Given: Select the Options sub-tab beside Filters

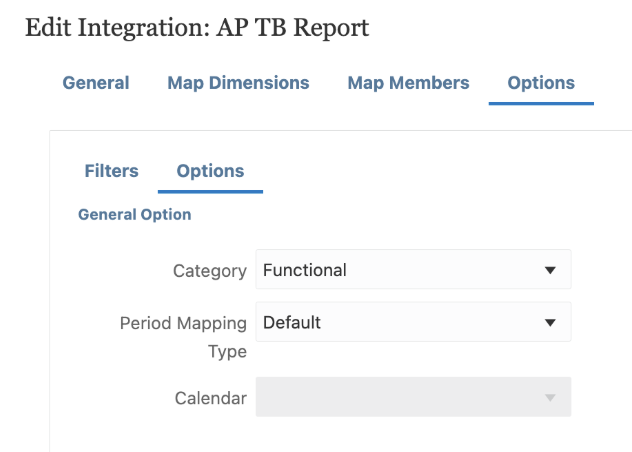Looking at the screenshot, I should [210, 171].
